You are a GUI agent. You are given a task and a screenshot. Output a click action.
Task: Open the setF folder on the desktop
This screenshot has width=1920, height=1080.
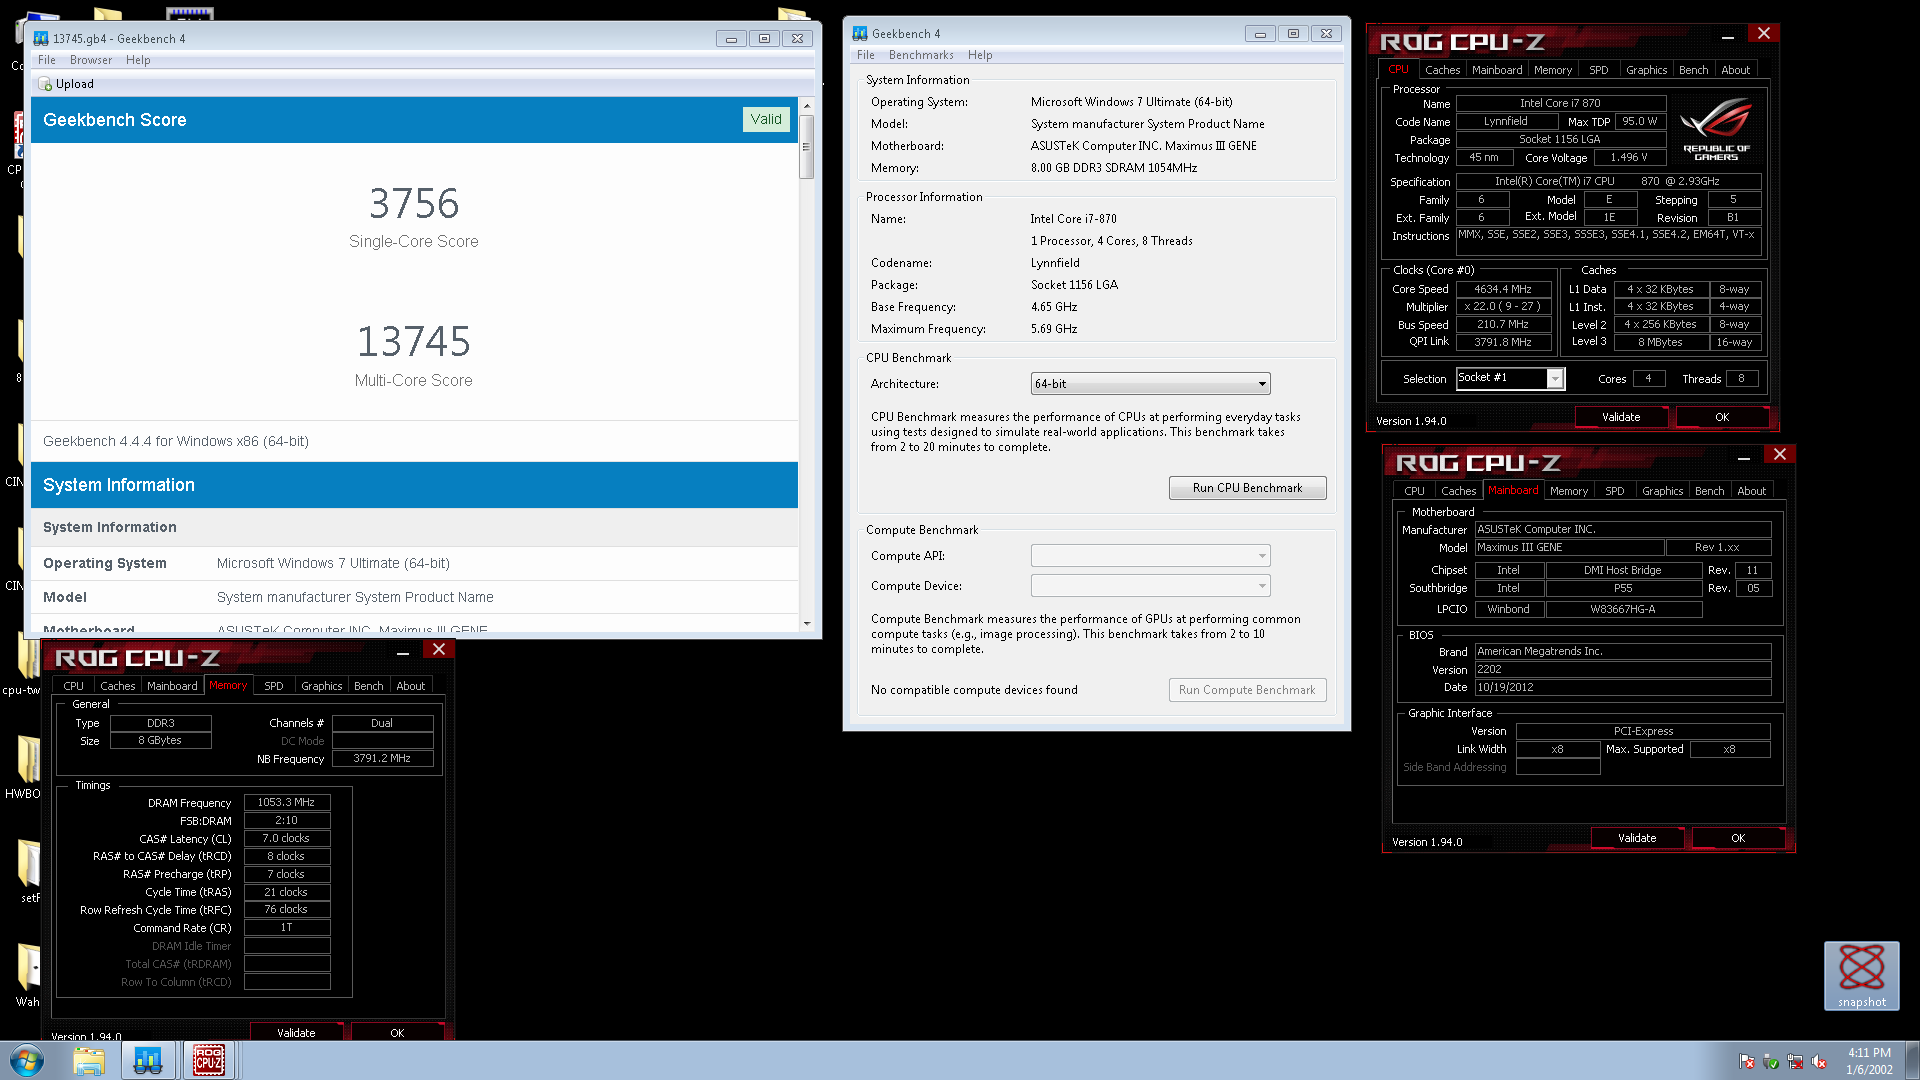point(29,872)
